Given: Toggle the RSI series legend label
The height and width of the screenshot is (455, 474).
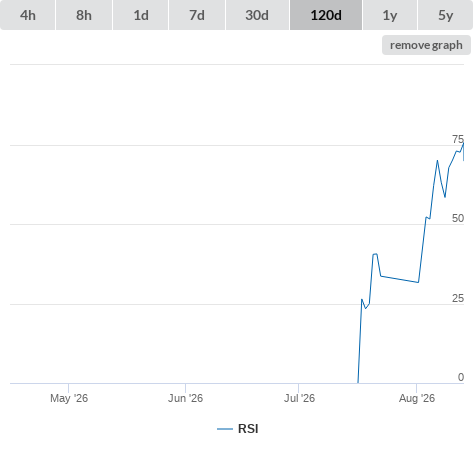Looking at the screenshot, I should [x=248, y=429].
